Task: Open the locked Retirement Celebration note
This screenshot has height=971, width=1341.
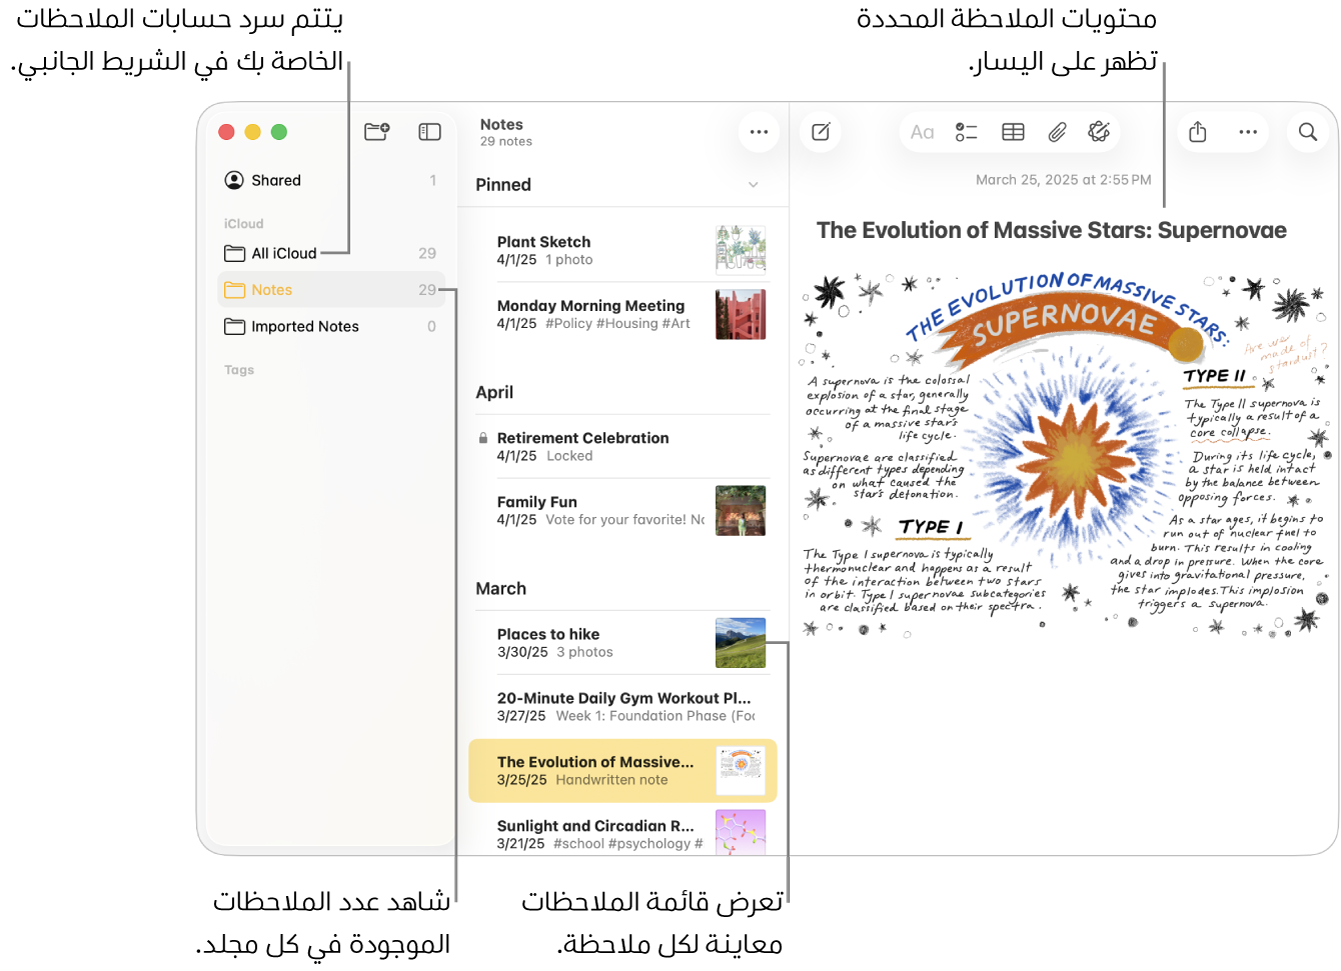Action: (622, 446)
